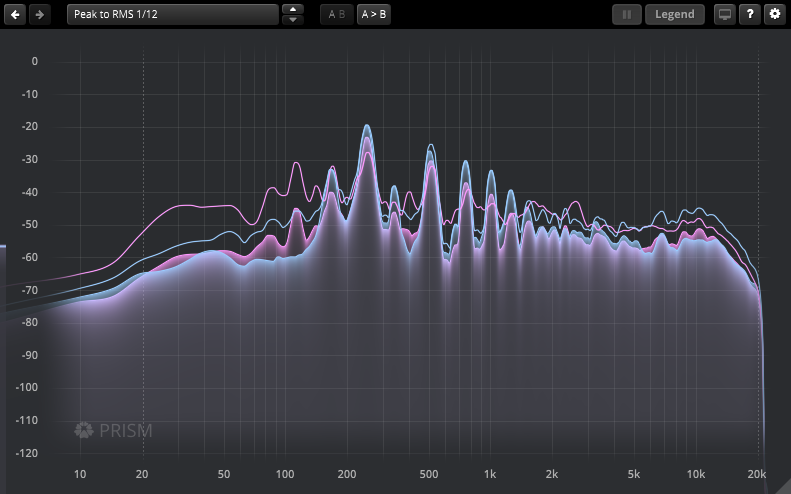
Task: Open the Peak to RMS 1/12 preset dropdown
Action: point(172,14)
